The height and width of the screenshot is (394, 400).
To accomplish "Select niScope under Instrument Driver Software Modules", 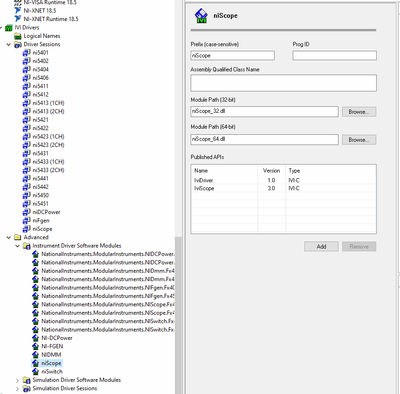I will click(51, 363).
